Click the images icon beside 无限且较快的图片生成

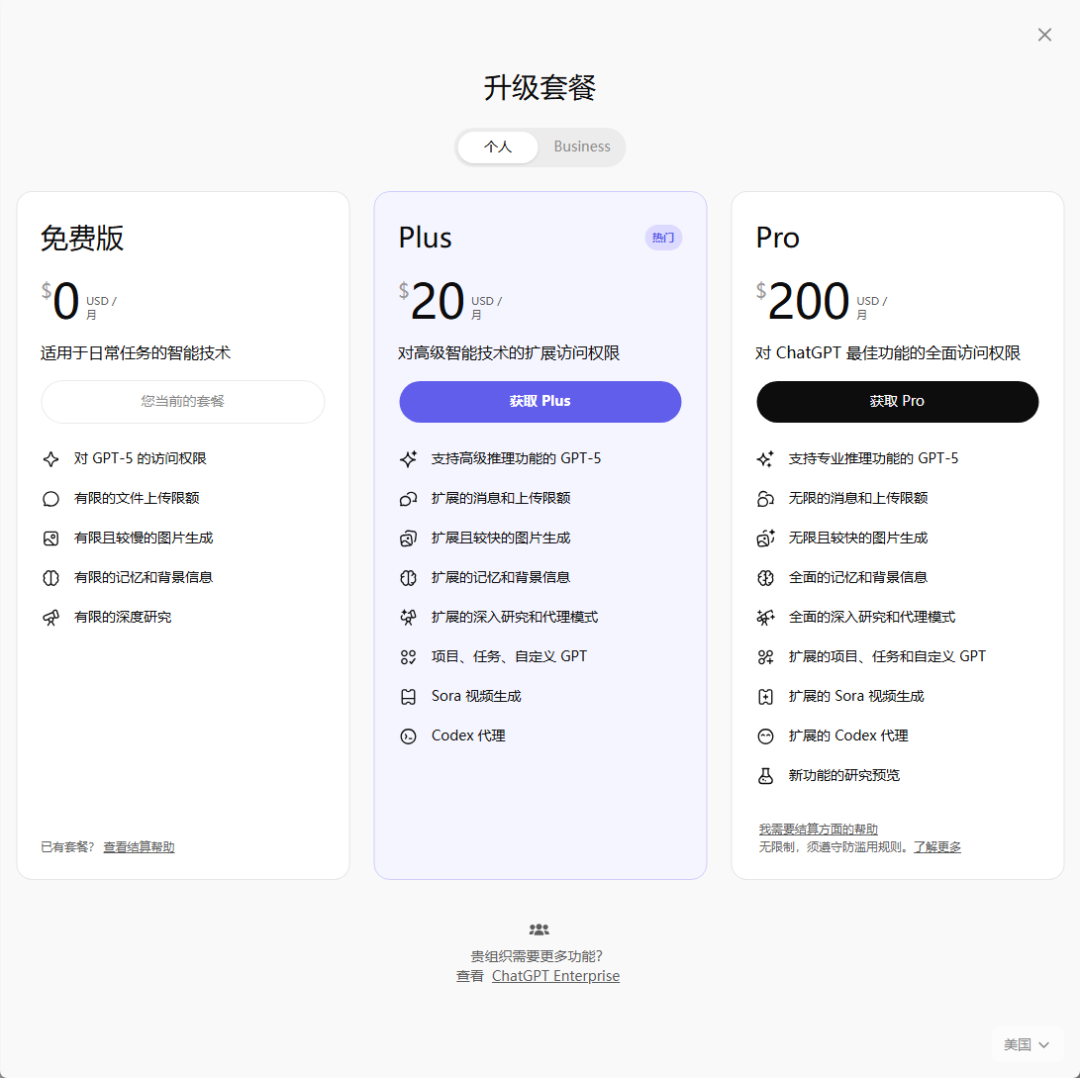click(x=765, y=539)
